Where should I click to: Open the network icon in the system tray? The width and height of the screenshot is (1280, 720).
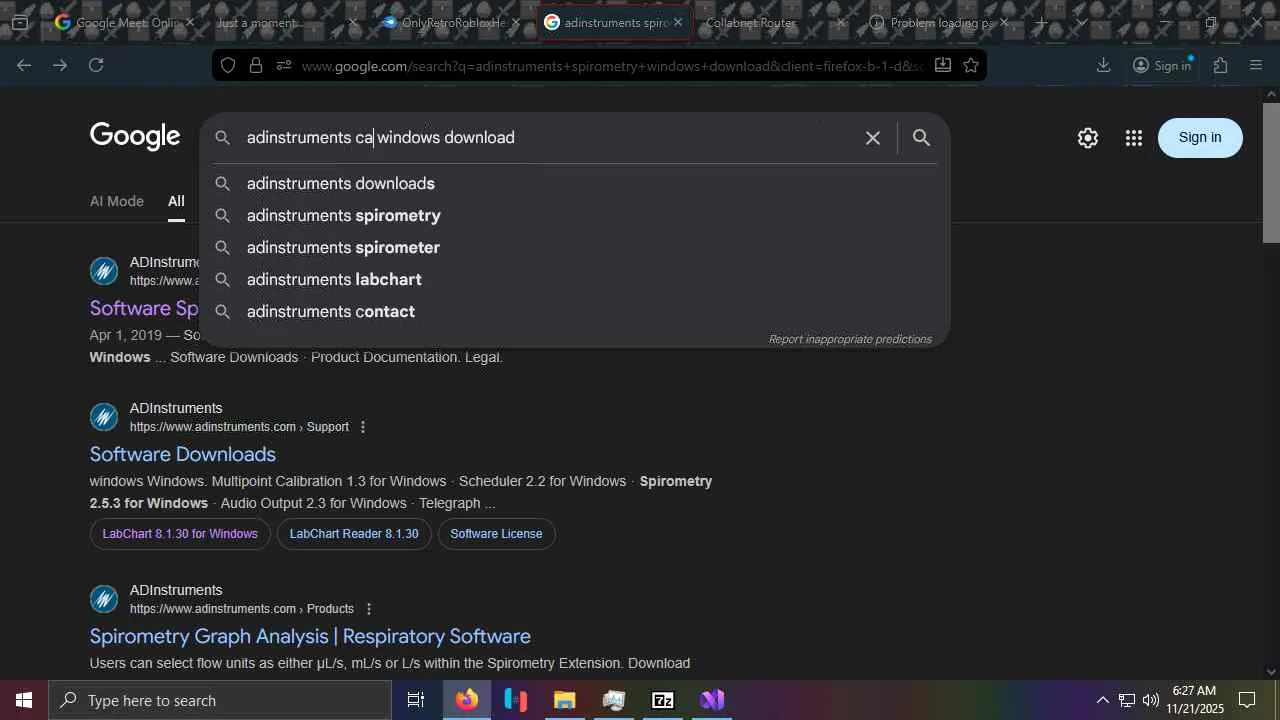click(1127, 700)
